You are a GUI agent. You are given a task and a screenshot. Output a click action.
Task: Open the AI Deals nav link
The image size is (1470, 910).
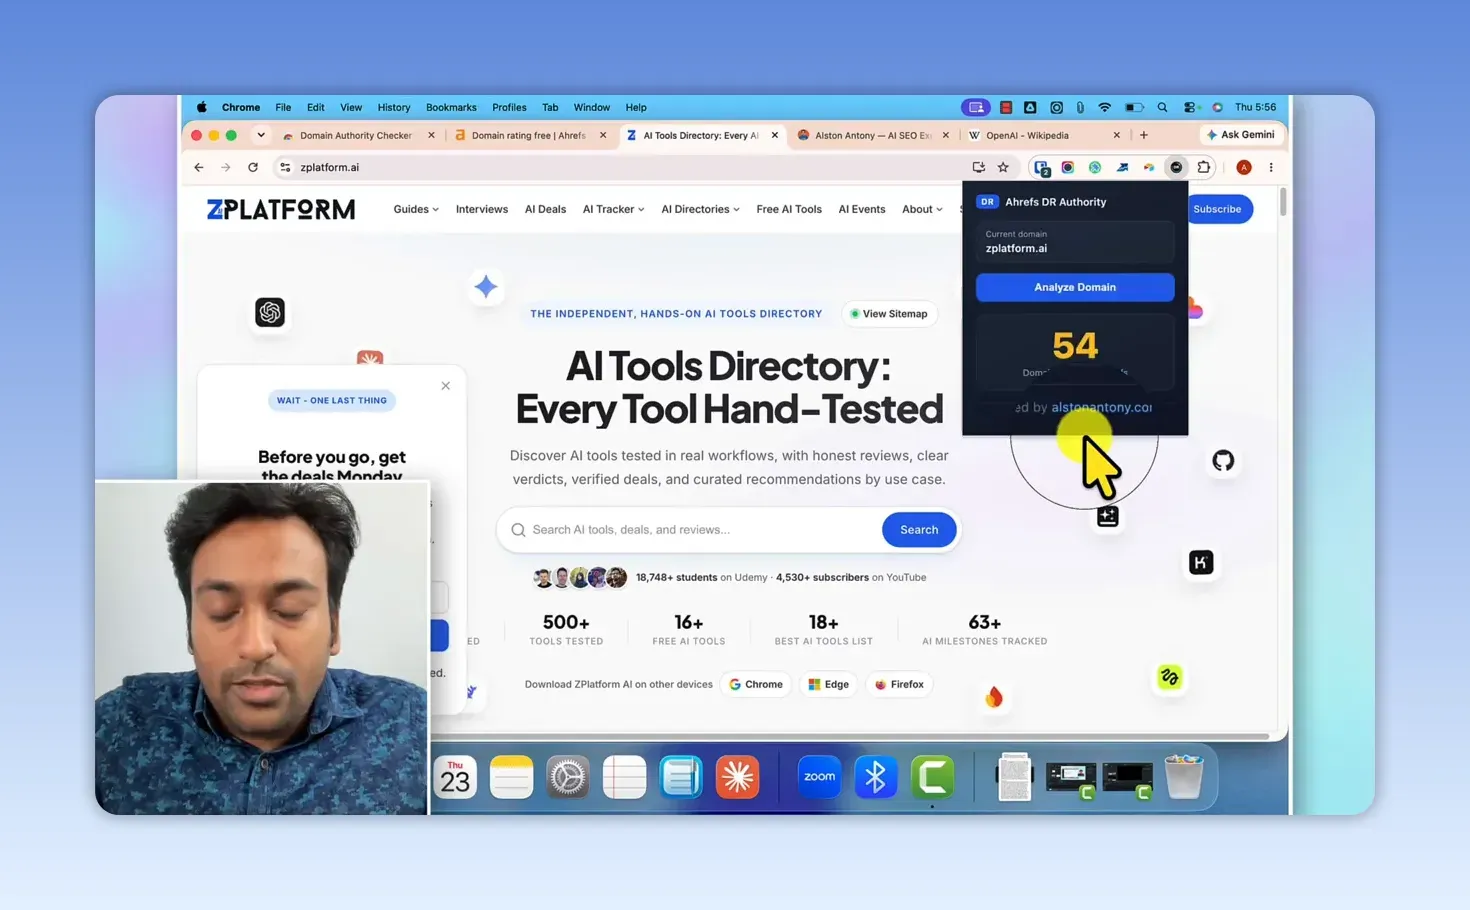click(x=545, y=209)
